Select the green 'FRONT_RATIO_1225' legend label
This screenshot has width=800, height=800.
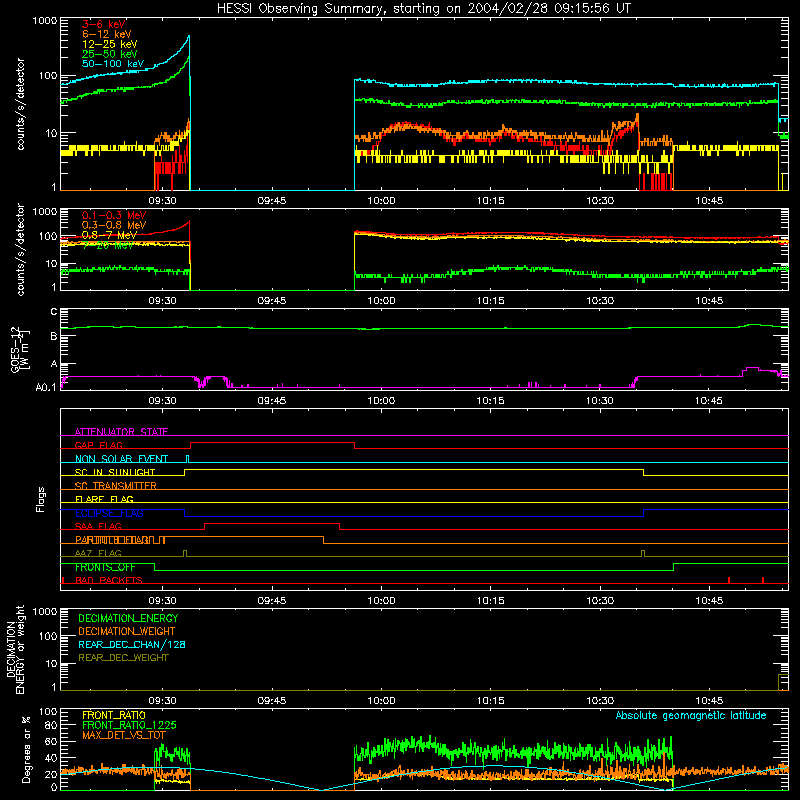129,725
